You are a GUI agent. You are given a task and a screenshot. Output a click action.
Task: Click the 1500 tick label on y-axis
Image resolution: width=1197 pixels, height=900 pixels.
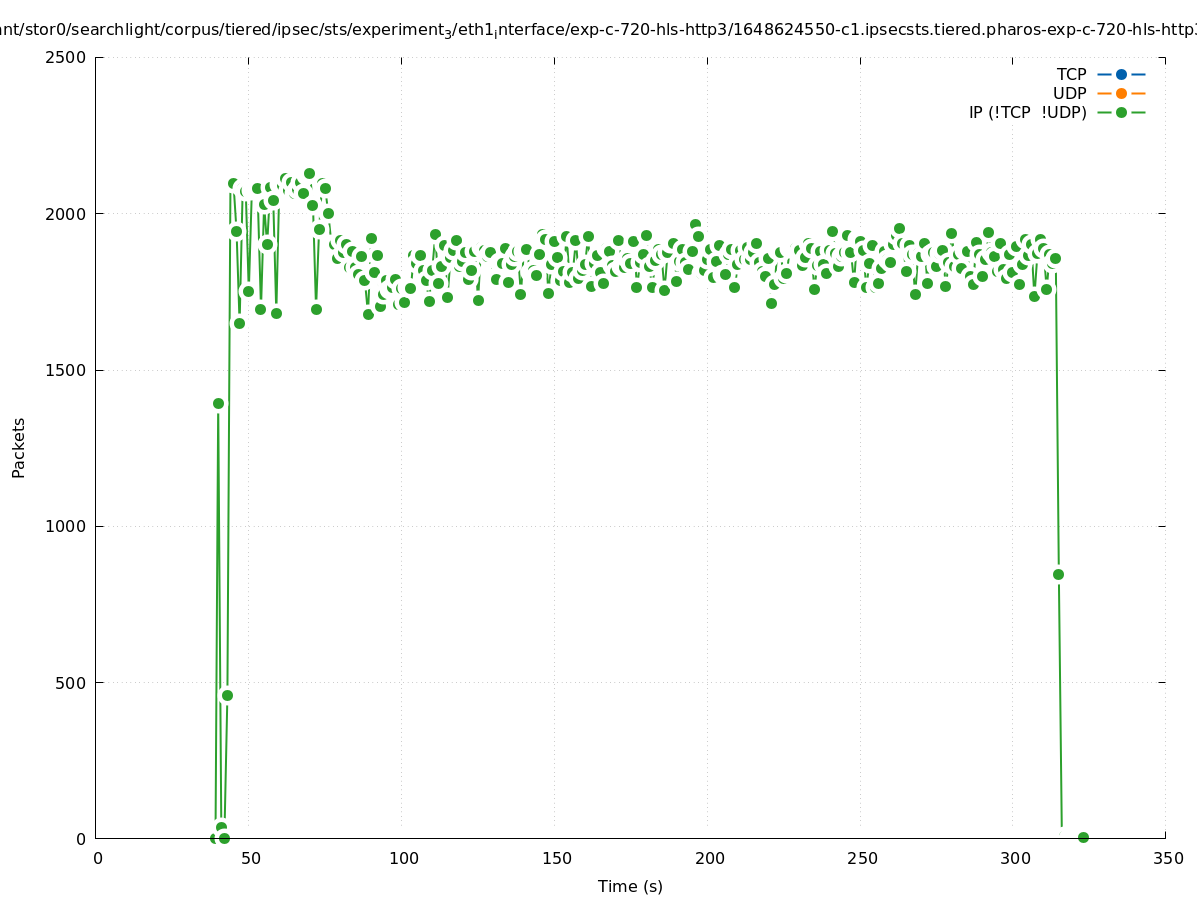(x=67, y=370)
